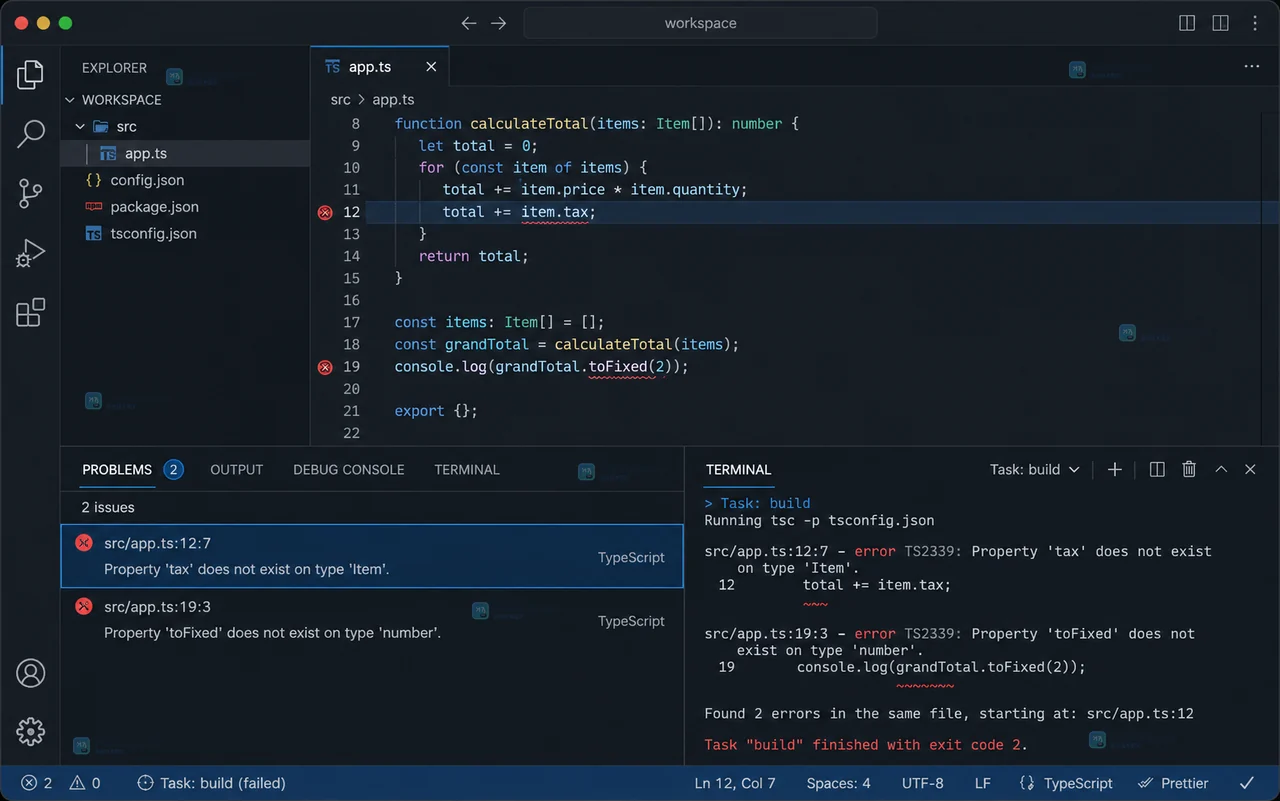The height and width of the screenshot is (801, 1280).
Task: Click the app.ts breadcrumb segment
Action: pos(393,100)
